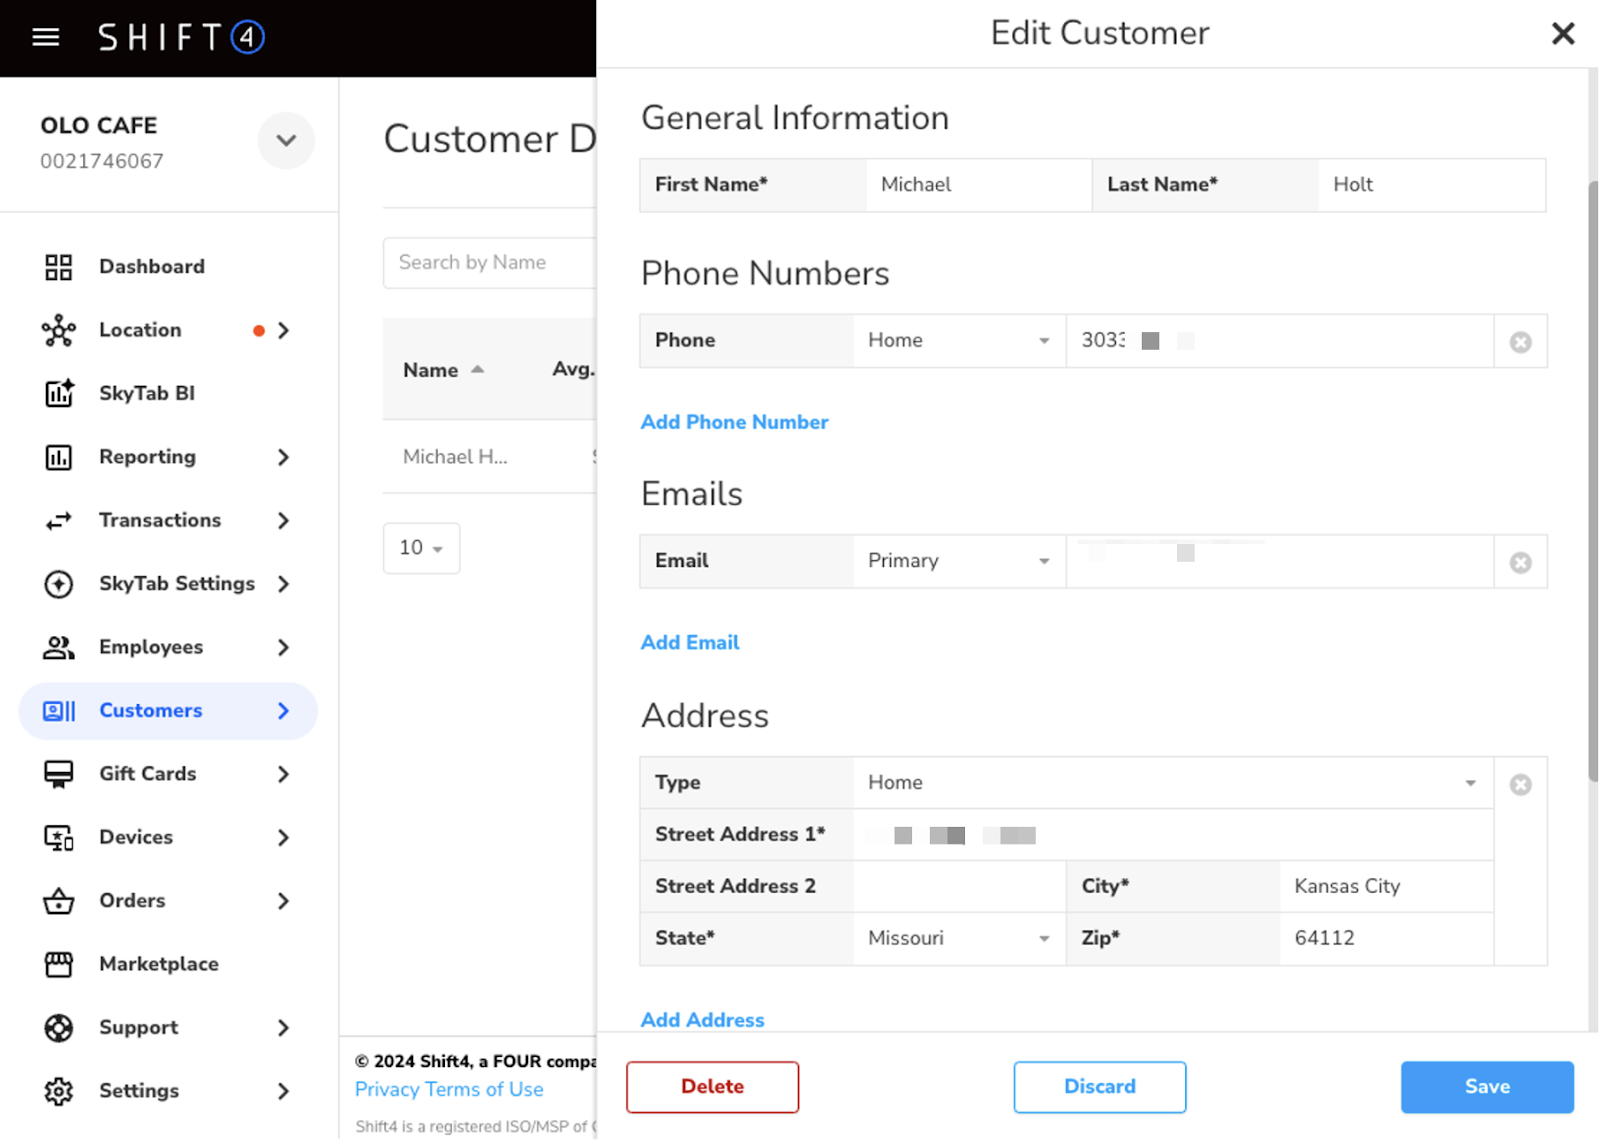Click the Orders basket icon
The height and width of the screenshot is (1143, 1600).
tap(58, 901)
